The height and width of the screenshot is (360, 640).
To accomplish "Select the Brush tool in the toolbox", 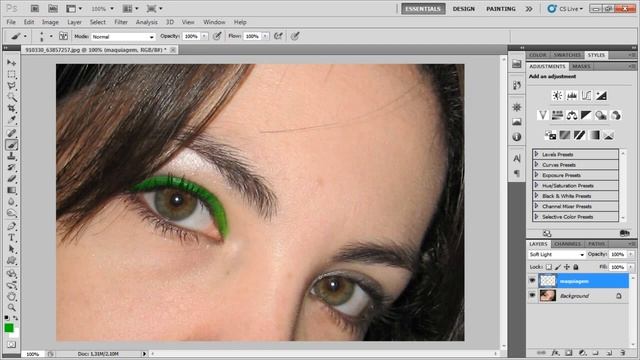I will 11,144.
